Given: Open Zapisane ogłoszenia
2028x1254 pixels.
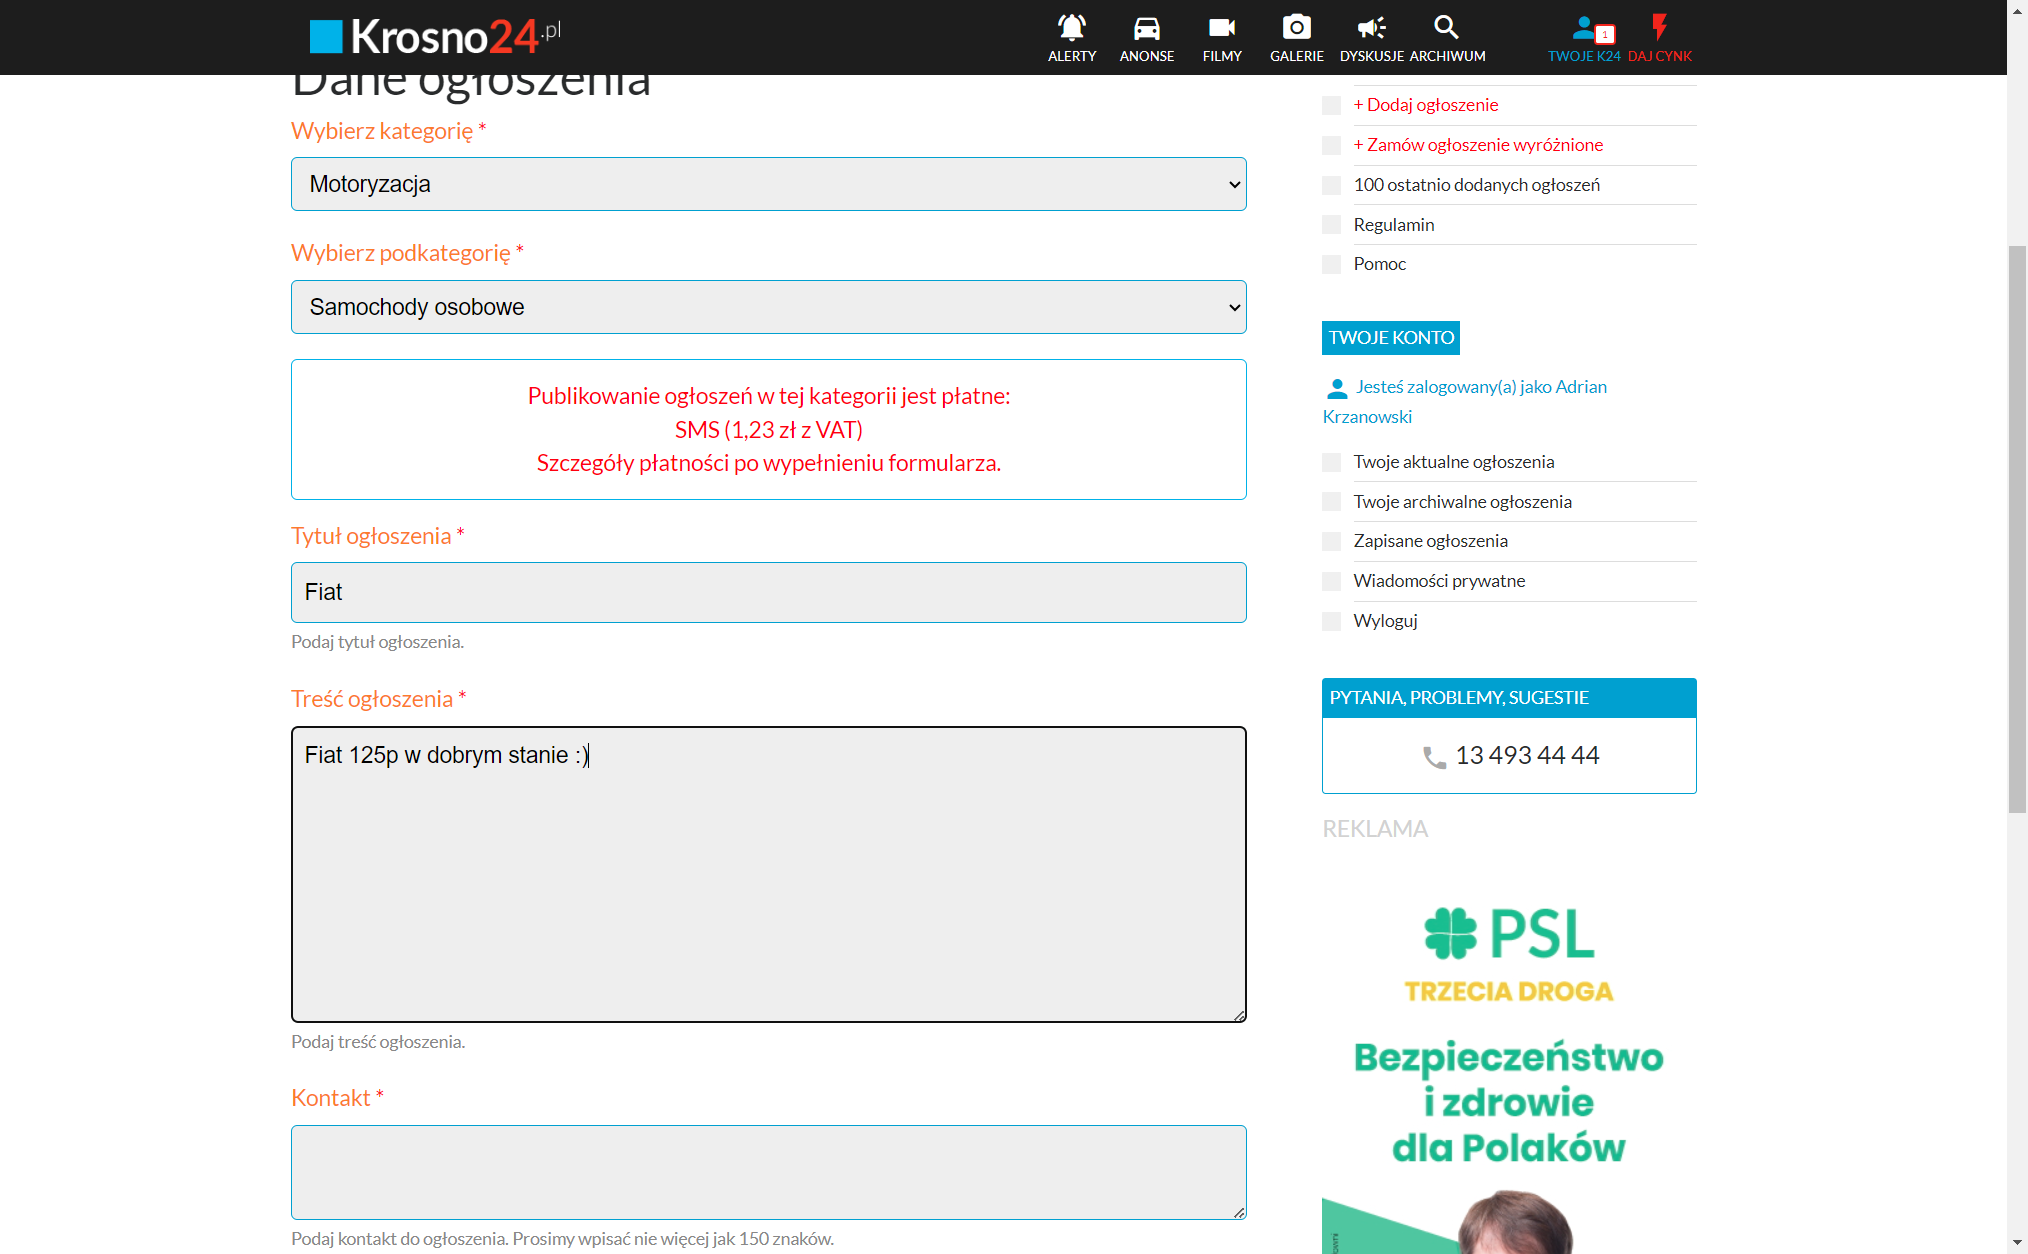Looking at the screenshot, I should tap(1430, 541).
